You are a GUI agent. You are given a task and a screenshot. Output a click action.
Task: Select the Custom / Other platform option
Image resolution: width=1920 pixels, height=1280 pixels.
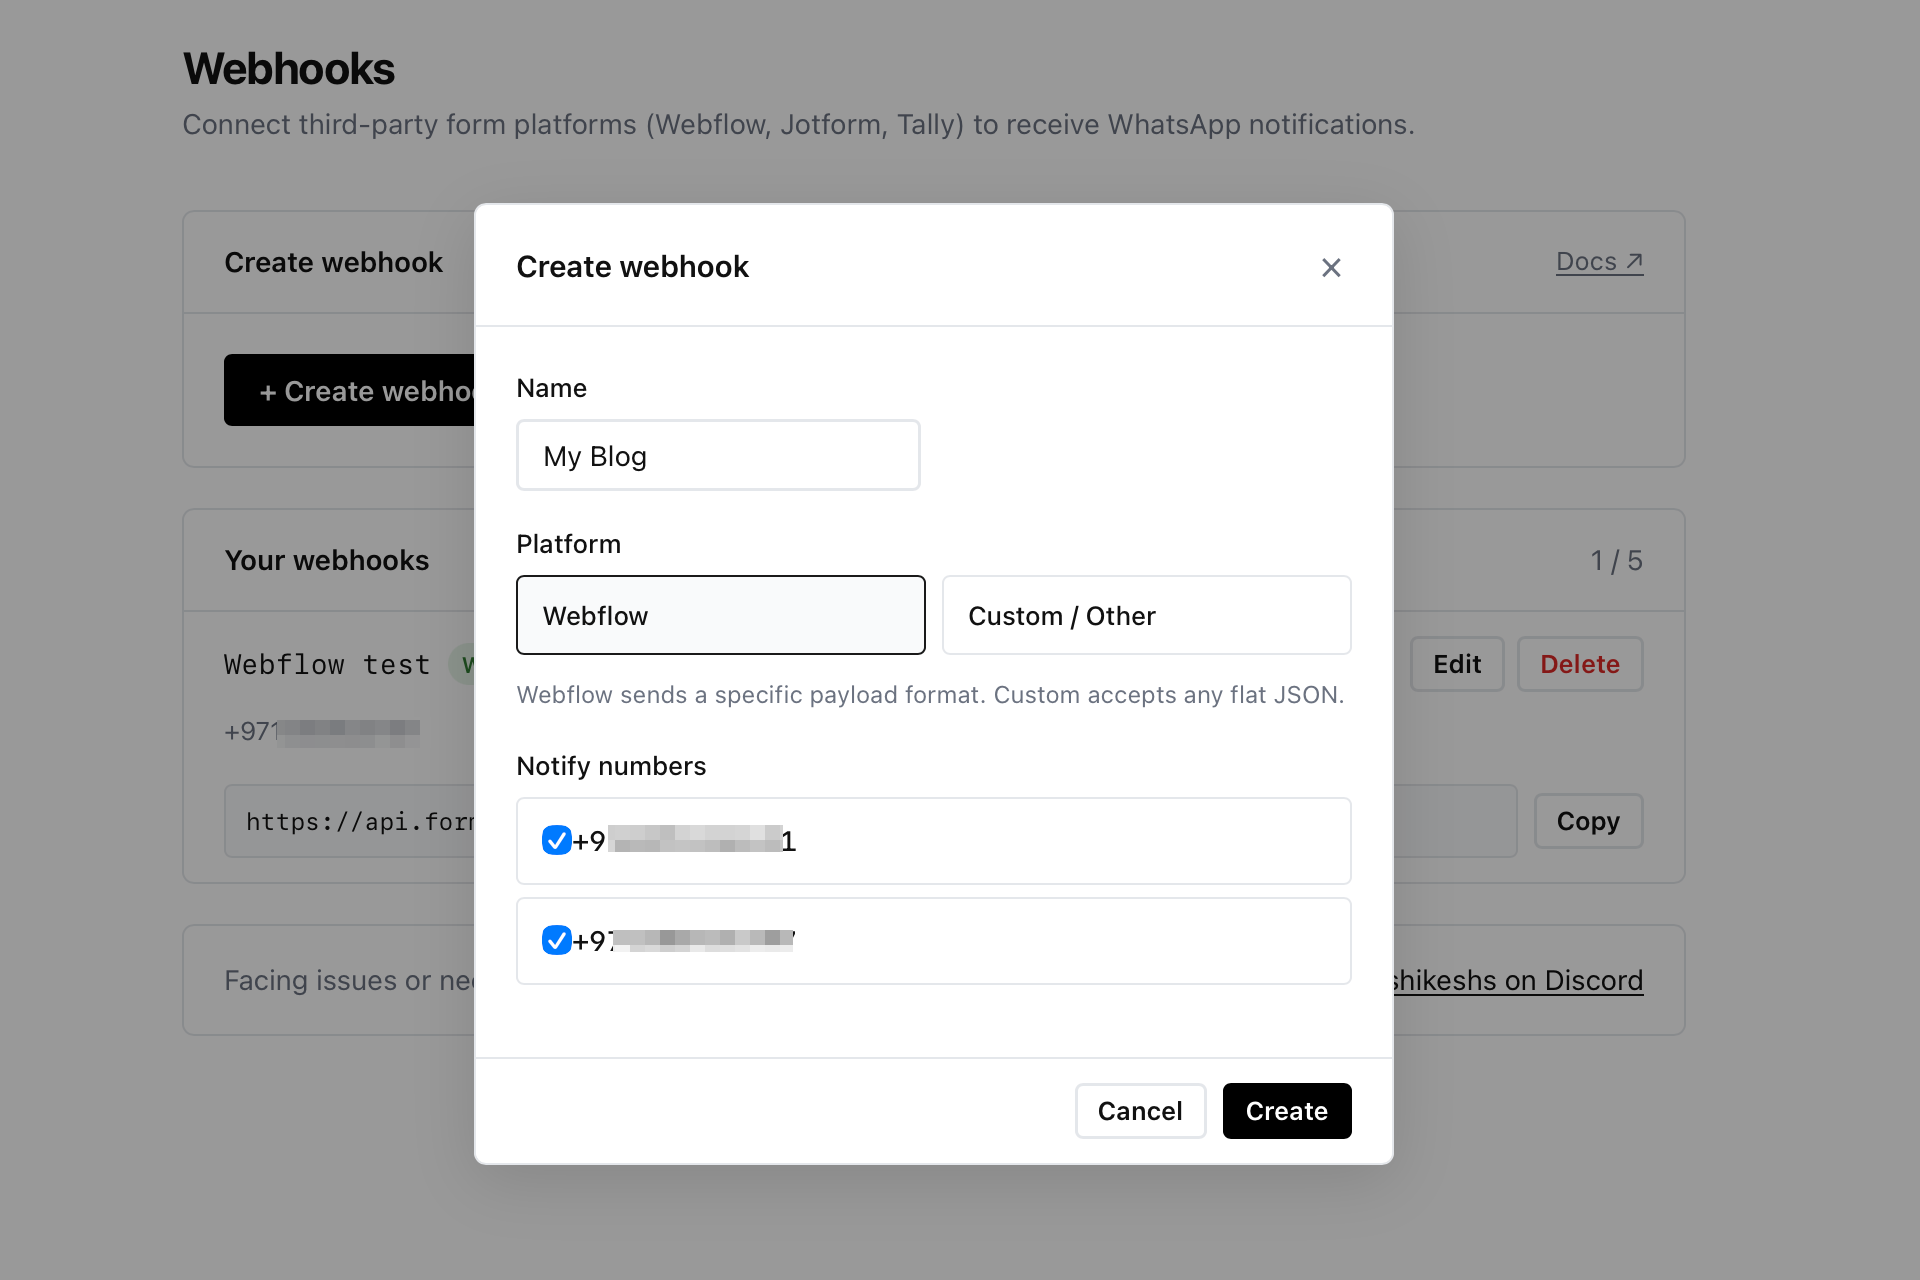[1146, 615]
